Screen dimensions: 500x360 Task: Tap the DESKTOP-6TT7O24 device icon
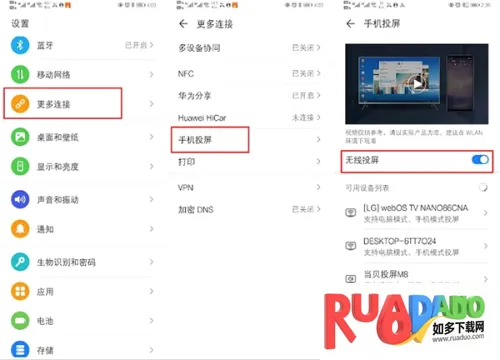pyautogui.click(x=350, y=246)
